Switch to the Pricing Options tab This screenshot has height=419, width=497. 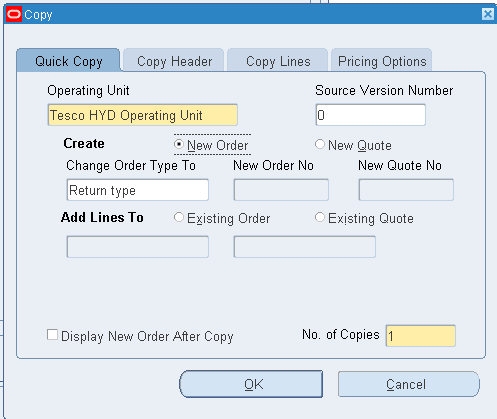pos(382,61)
